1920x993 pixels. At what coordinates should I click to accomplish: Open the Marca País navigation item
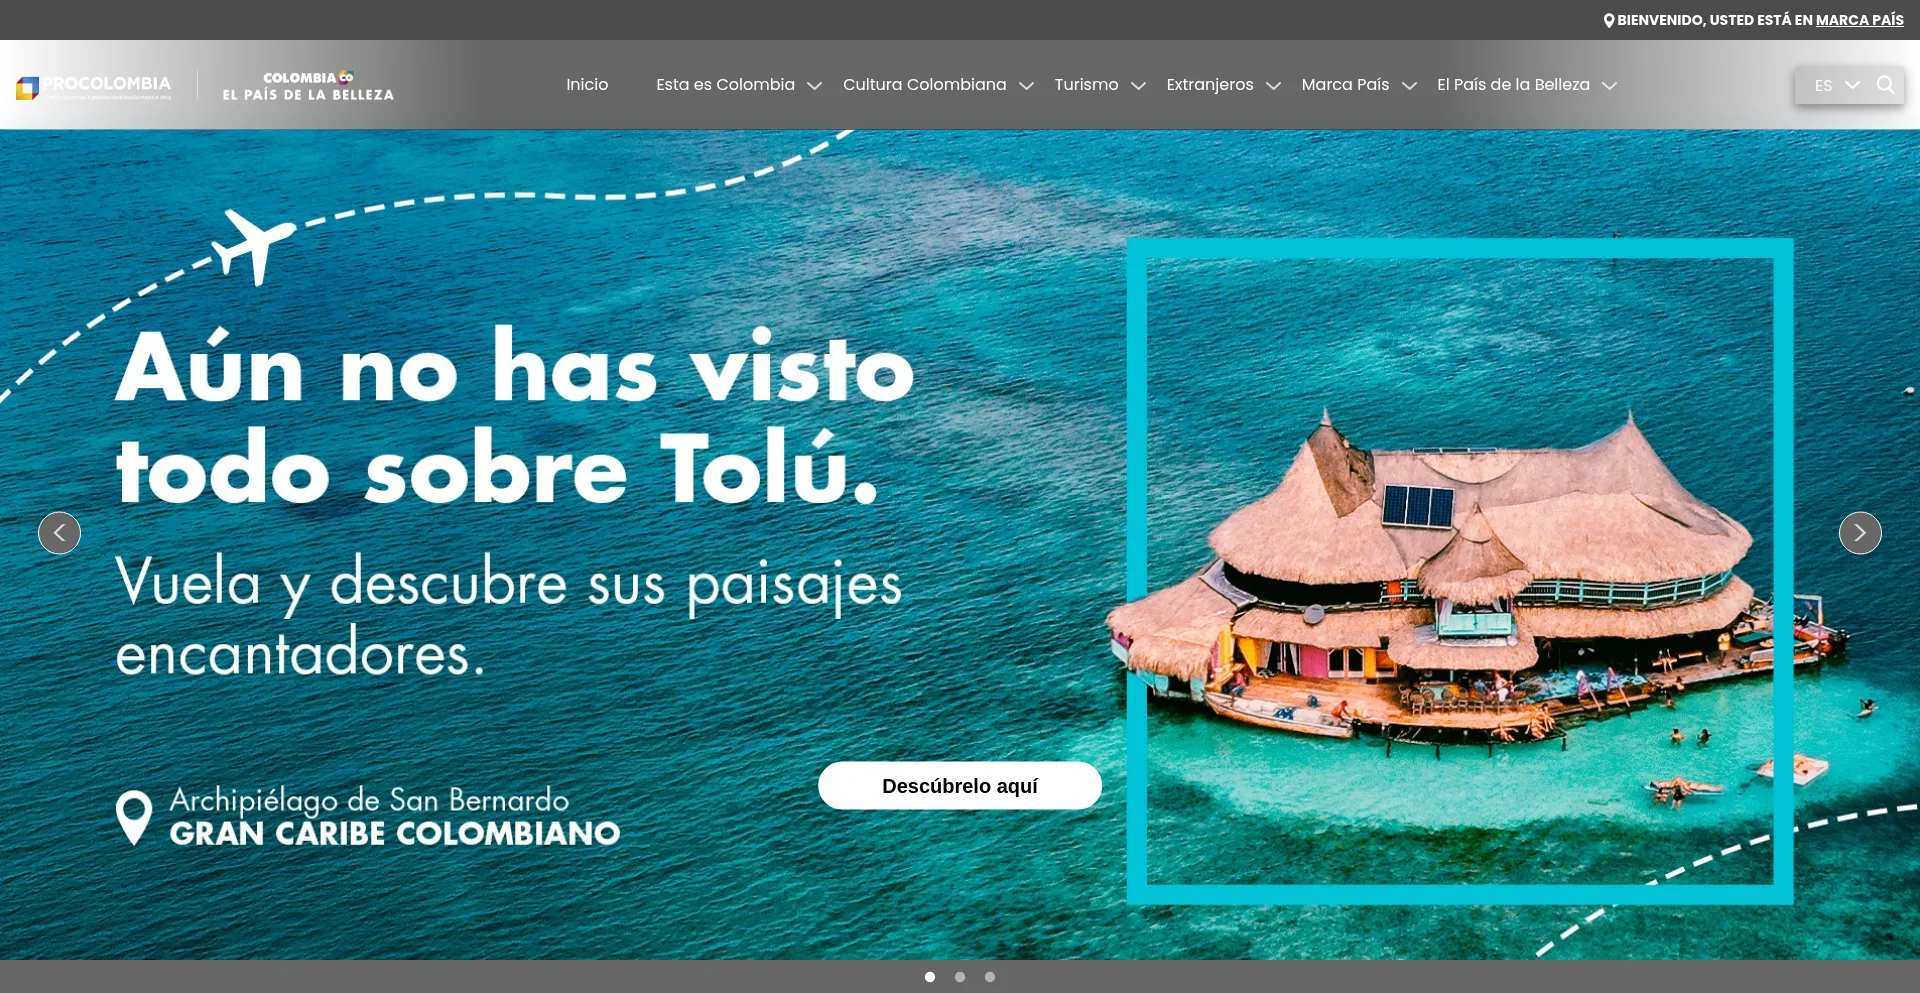(x=1345, y=85)
